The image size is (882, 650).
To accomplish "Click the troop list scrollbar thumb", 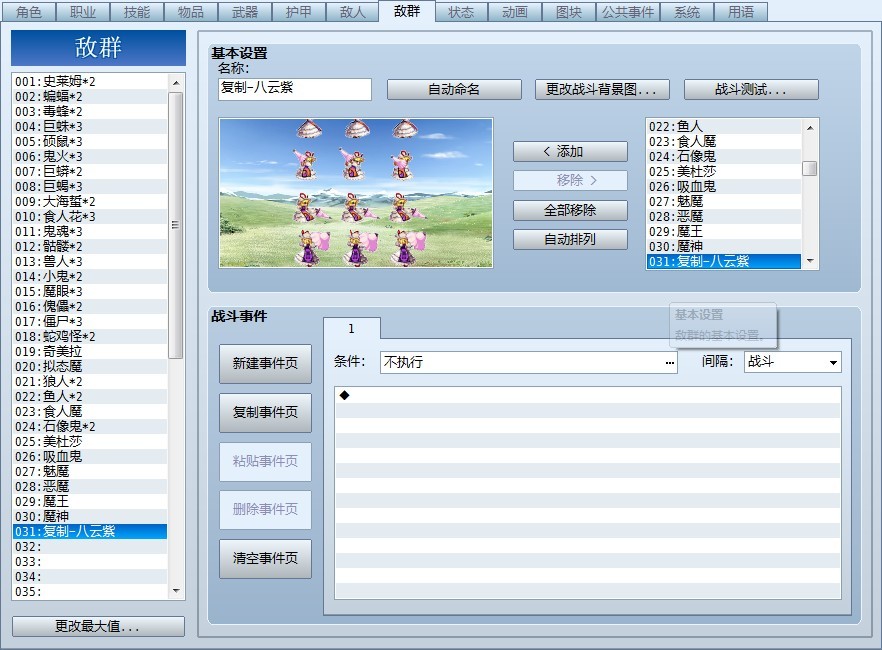I will (x=176, y=225).
